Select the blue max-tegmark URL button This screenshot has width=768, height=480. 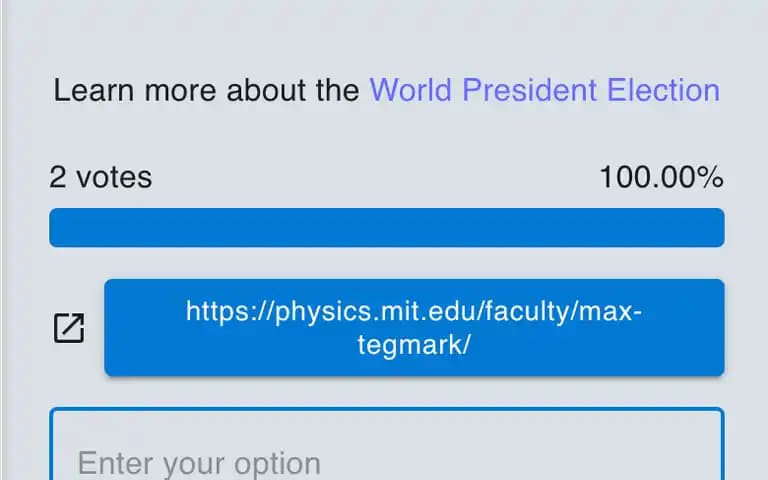[414, 328]
